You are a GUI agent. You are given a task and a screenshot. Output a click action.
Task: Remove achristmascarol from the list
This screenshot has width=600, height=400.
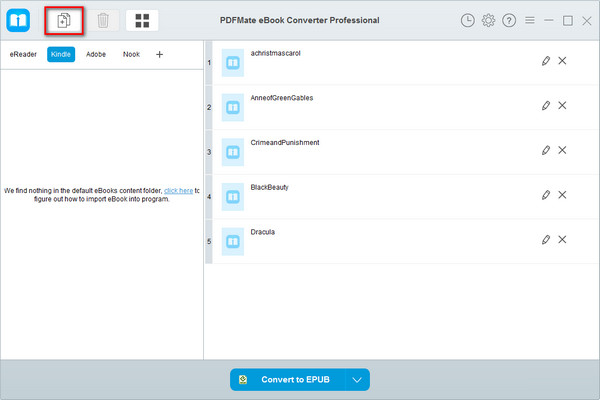click(x=562, y=60)
